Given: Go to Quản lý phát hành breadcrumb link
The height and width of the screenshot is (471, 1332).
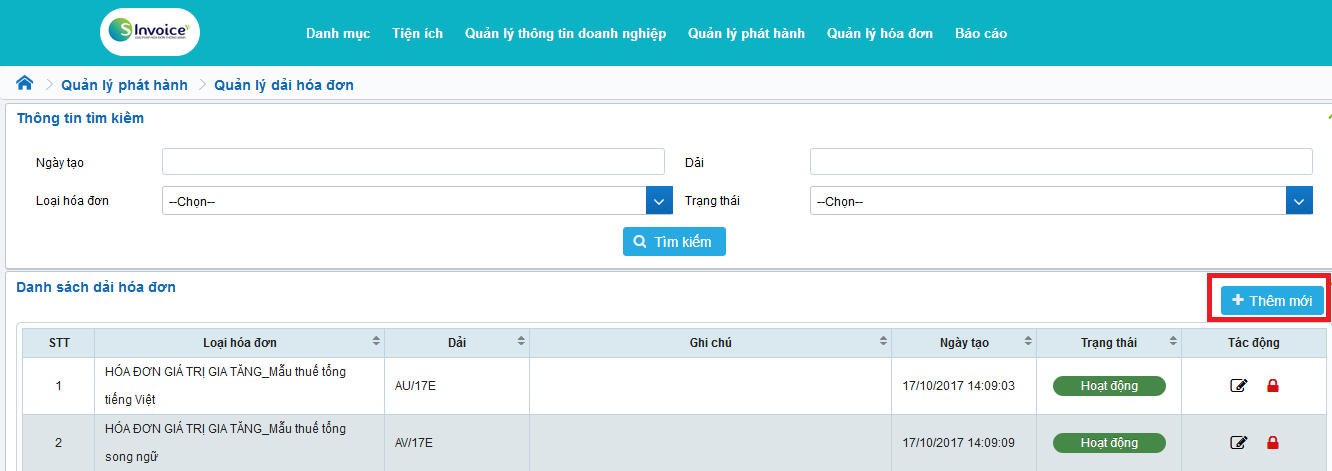Looking at the screenshot, I should (124, 85).
